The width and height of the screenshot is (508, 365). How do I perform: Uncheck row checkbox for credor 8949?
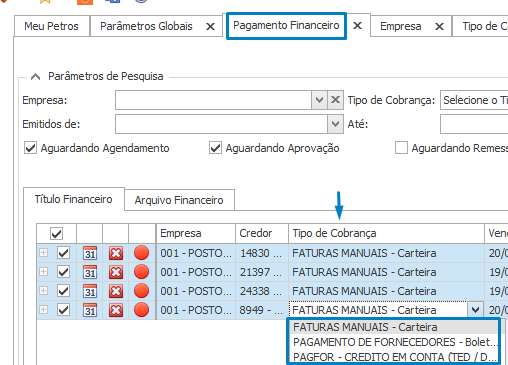click(63, 310)
